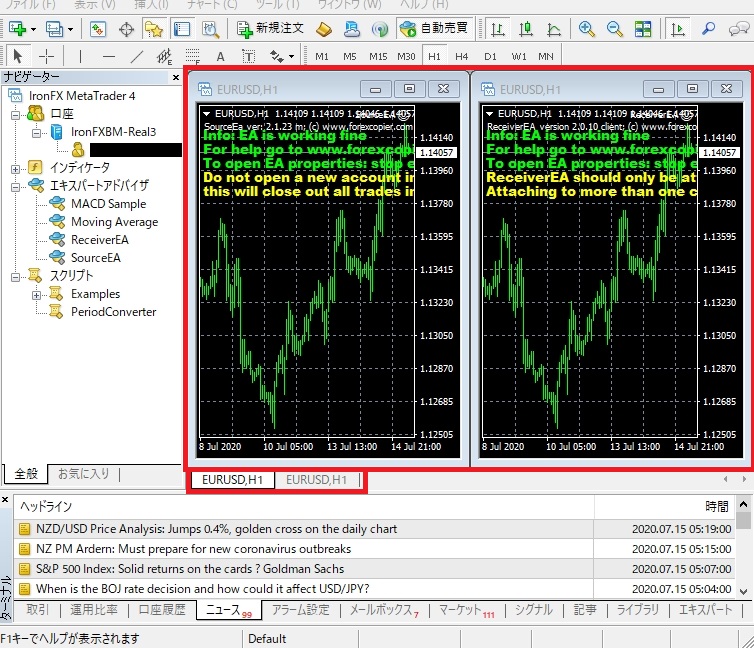
Task: Show the Market Watch window icon
Action: point(98,29)
